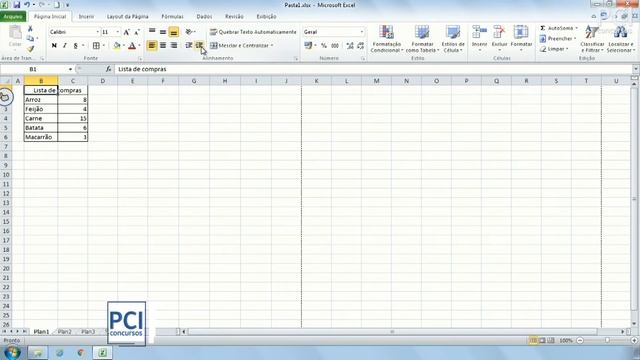
Task: Switch to the Revisão tab
Action: point(234,17)
